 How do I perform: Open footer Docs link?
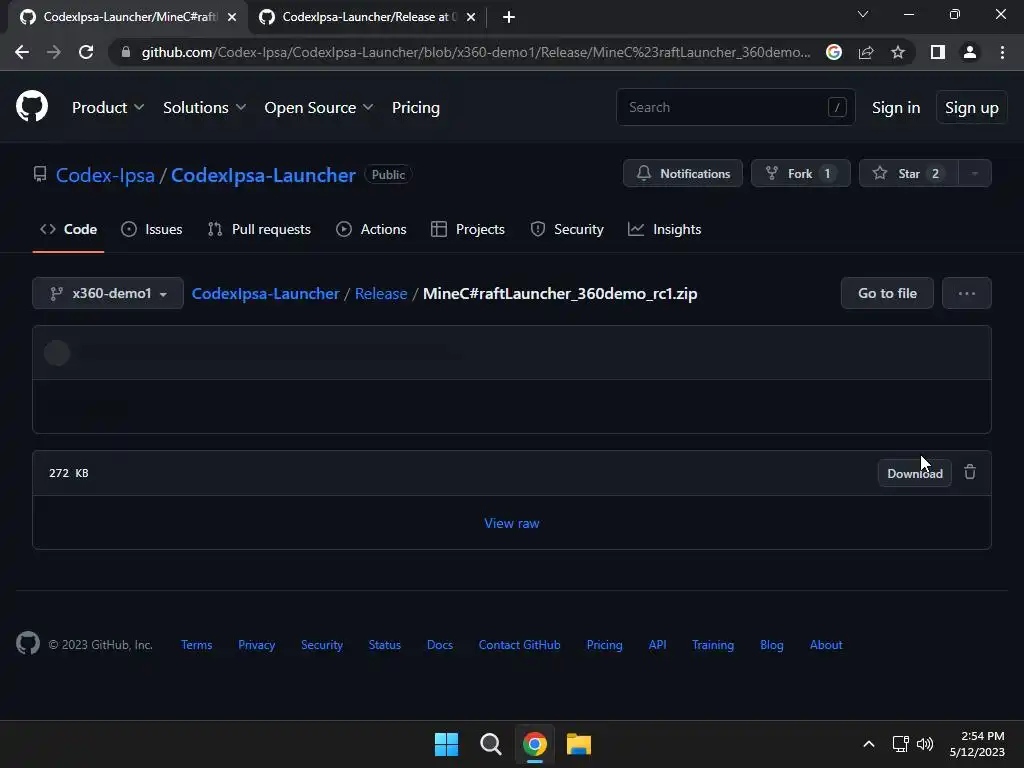pos(440,645)
